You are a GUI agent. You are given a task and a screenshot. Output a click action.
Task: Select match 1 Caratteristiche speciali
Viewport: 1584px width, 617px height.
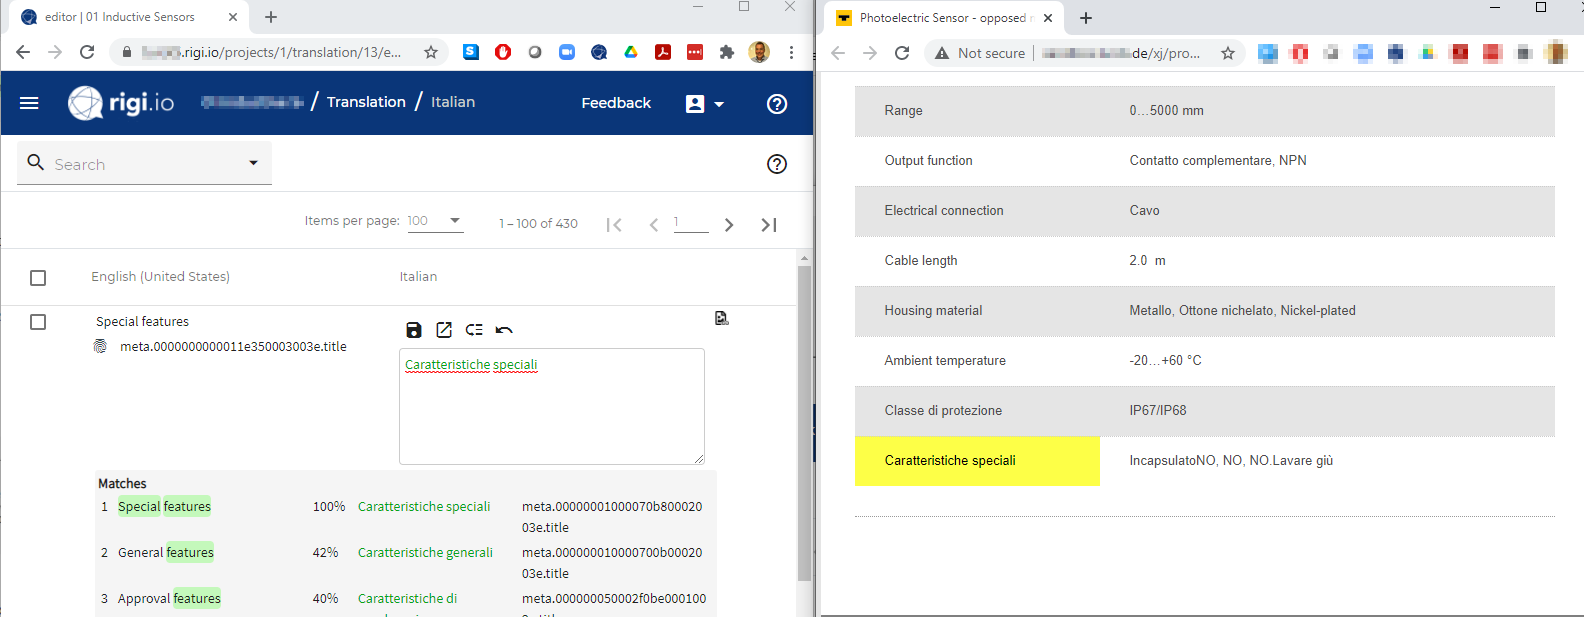click(x=424, y=506)
